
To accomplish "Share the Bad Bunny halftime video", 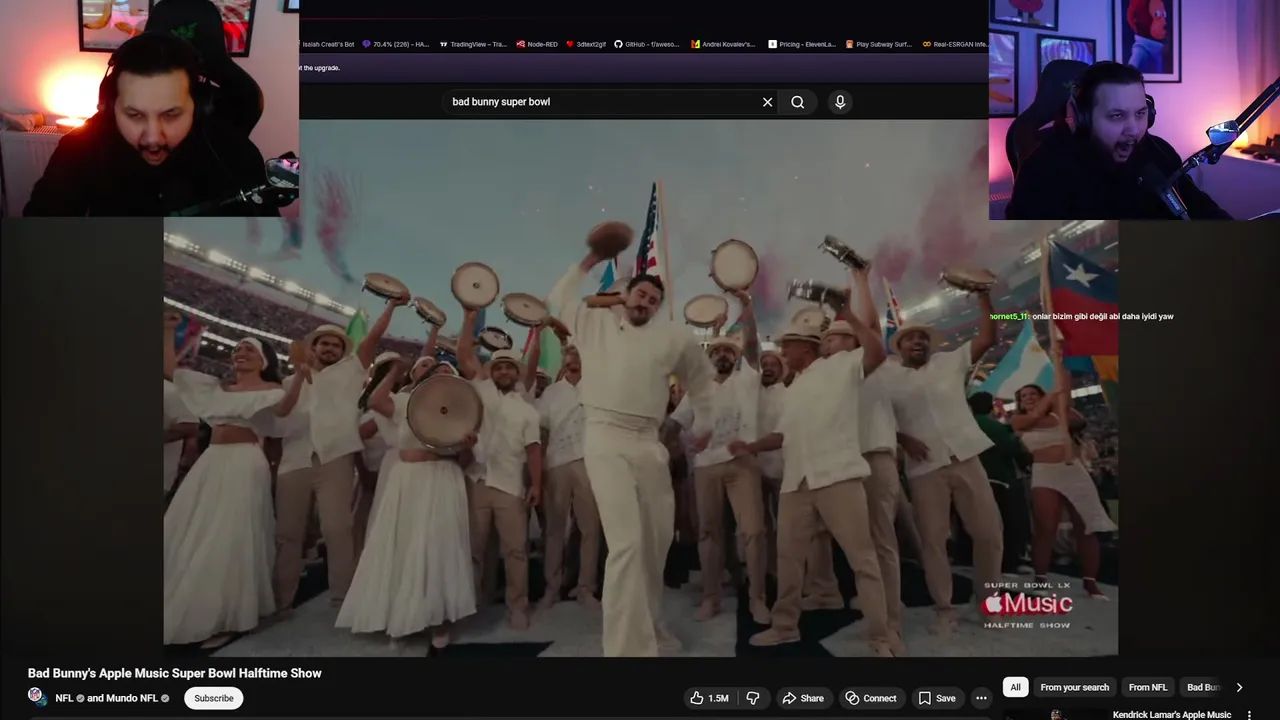I will pyautogui.click(x=803, y=698).
